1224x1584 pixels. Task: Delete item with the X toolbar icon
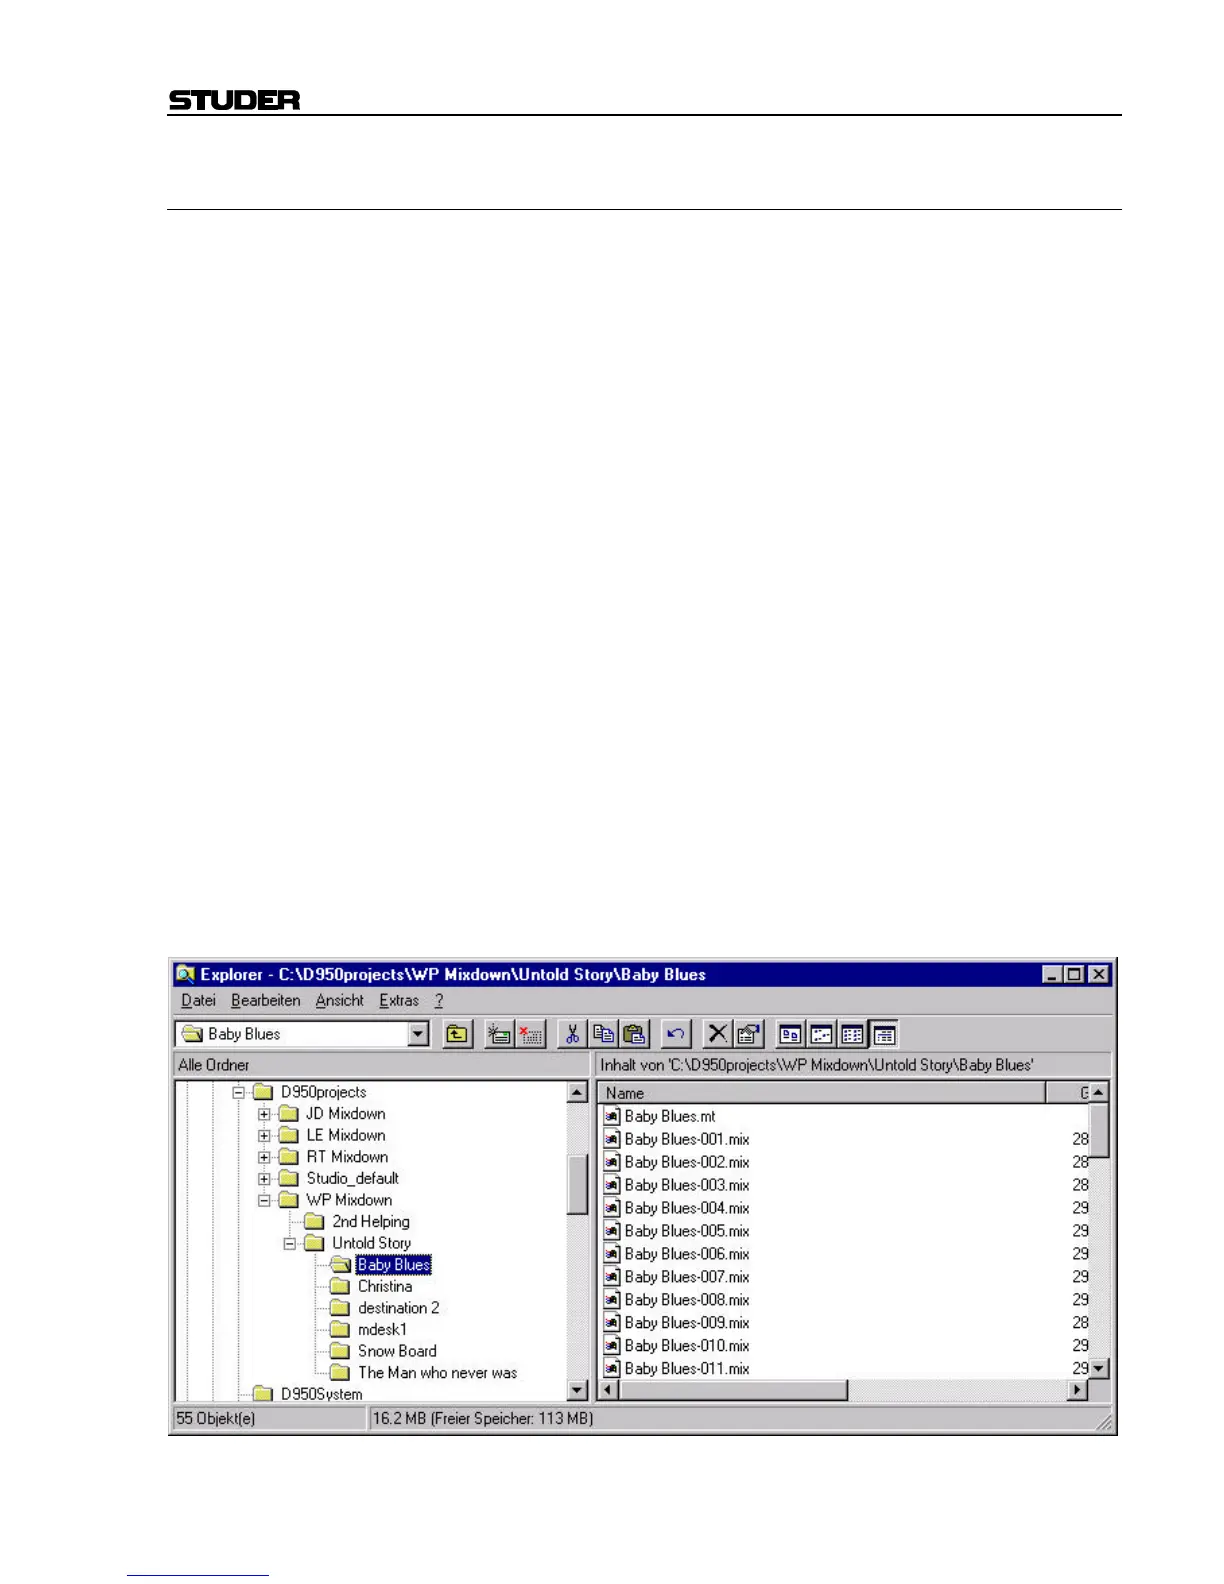click(717, 1034)
